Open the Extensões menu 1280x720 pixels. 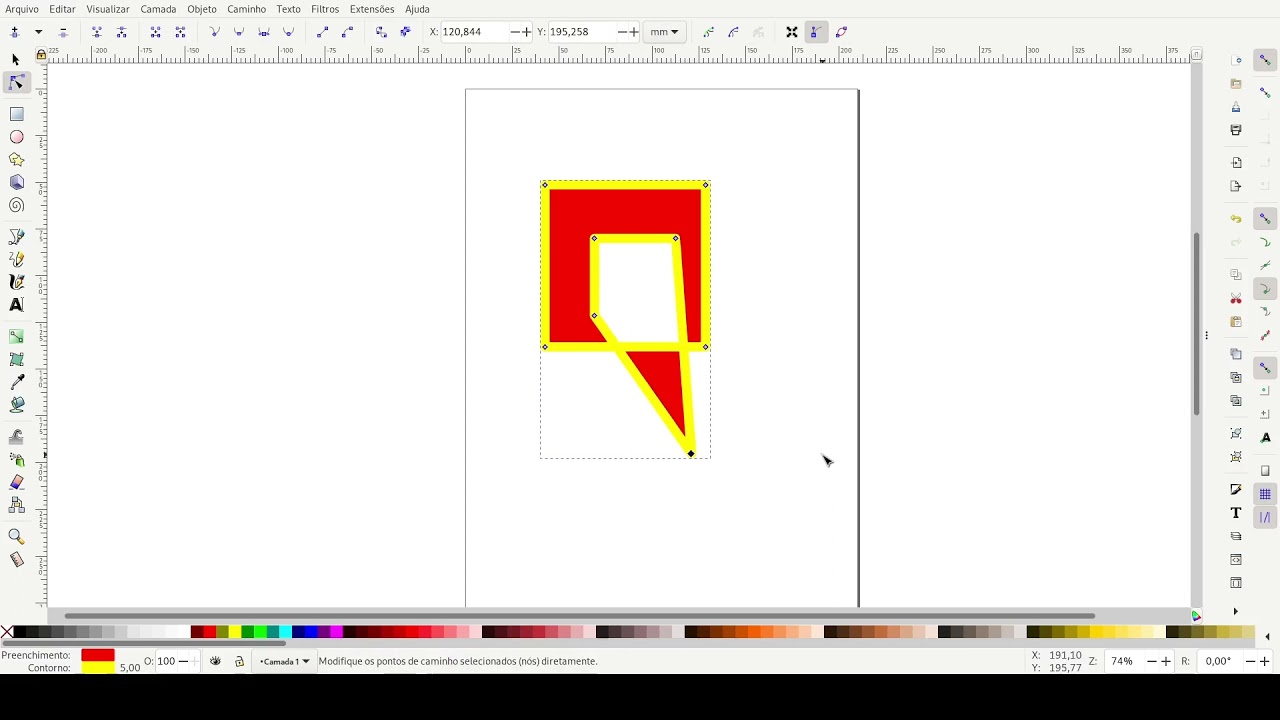[x=372, y=9]
